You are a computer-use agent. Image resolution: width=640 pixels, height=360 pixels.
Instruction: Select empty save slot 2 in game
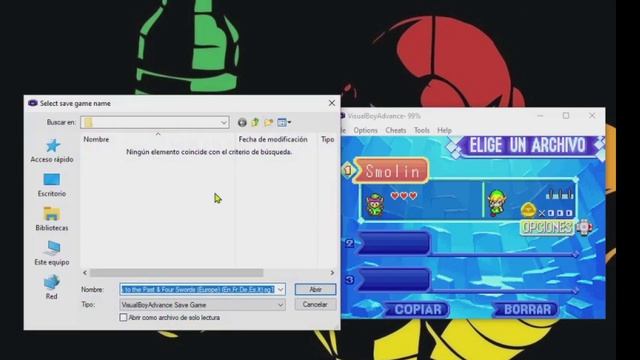click(x=393, y=243)
